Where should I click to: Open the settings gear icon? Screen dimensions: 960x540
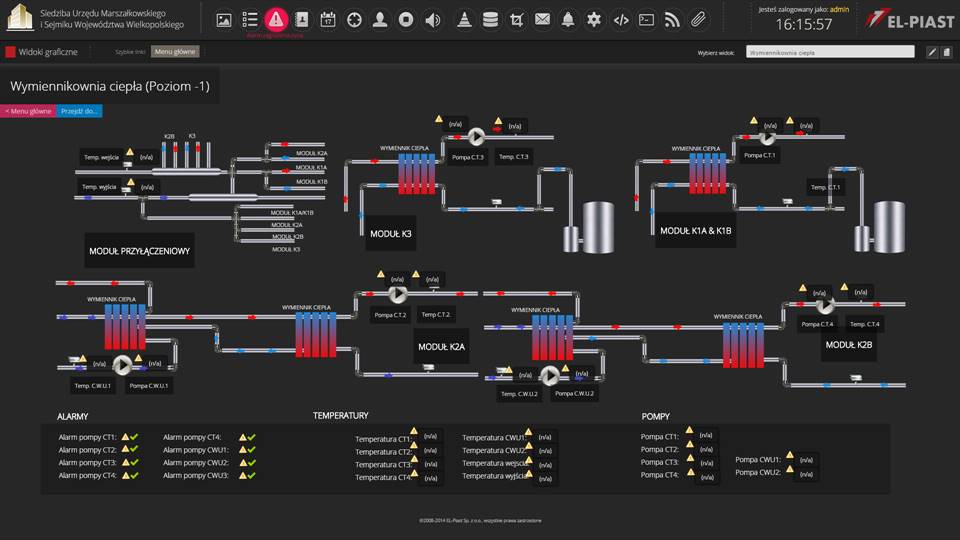(594, 19)
